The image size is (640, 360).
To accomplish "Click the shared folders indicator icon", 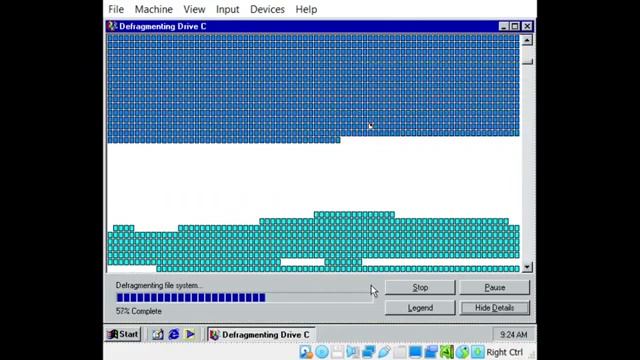I will 399,352.
